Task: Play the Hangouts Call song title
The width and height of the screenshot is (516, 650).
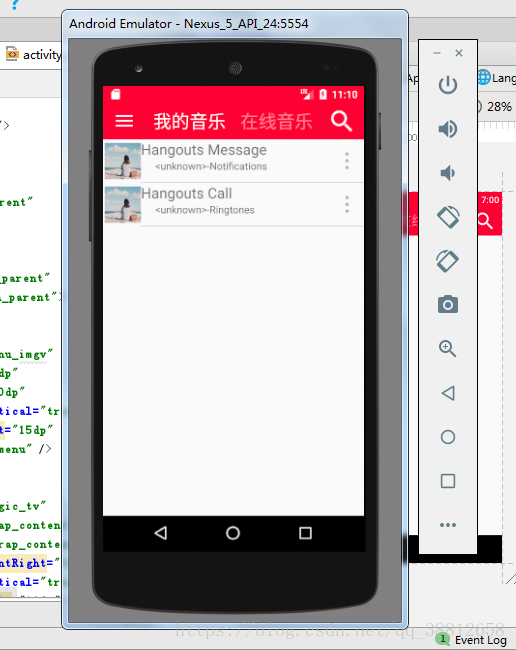Action: (187, 194)
